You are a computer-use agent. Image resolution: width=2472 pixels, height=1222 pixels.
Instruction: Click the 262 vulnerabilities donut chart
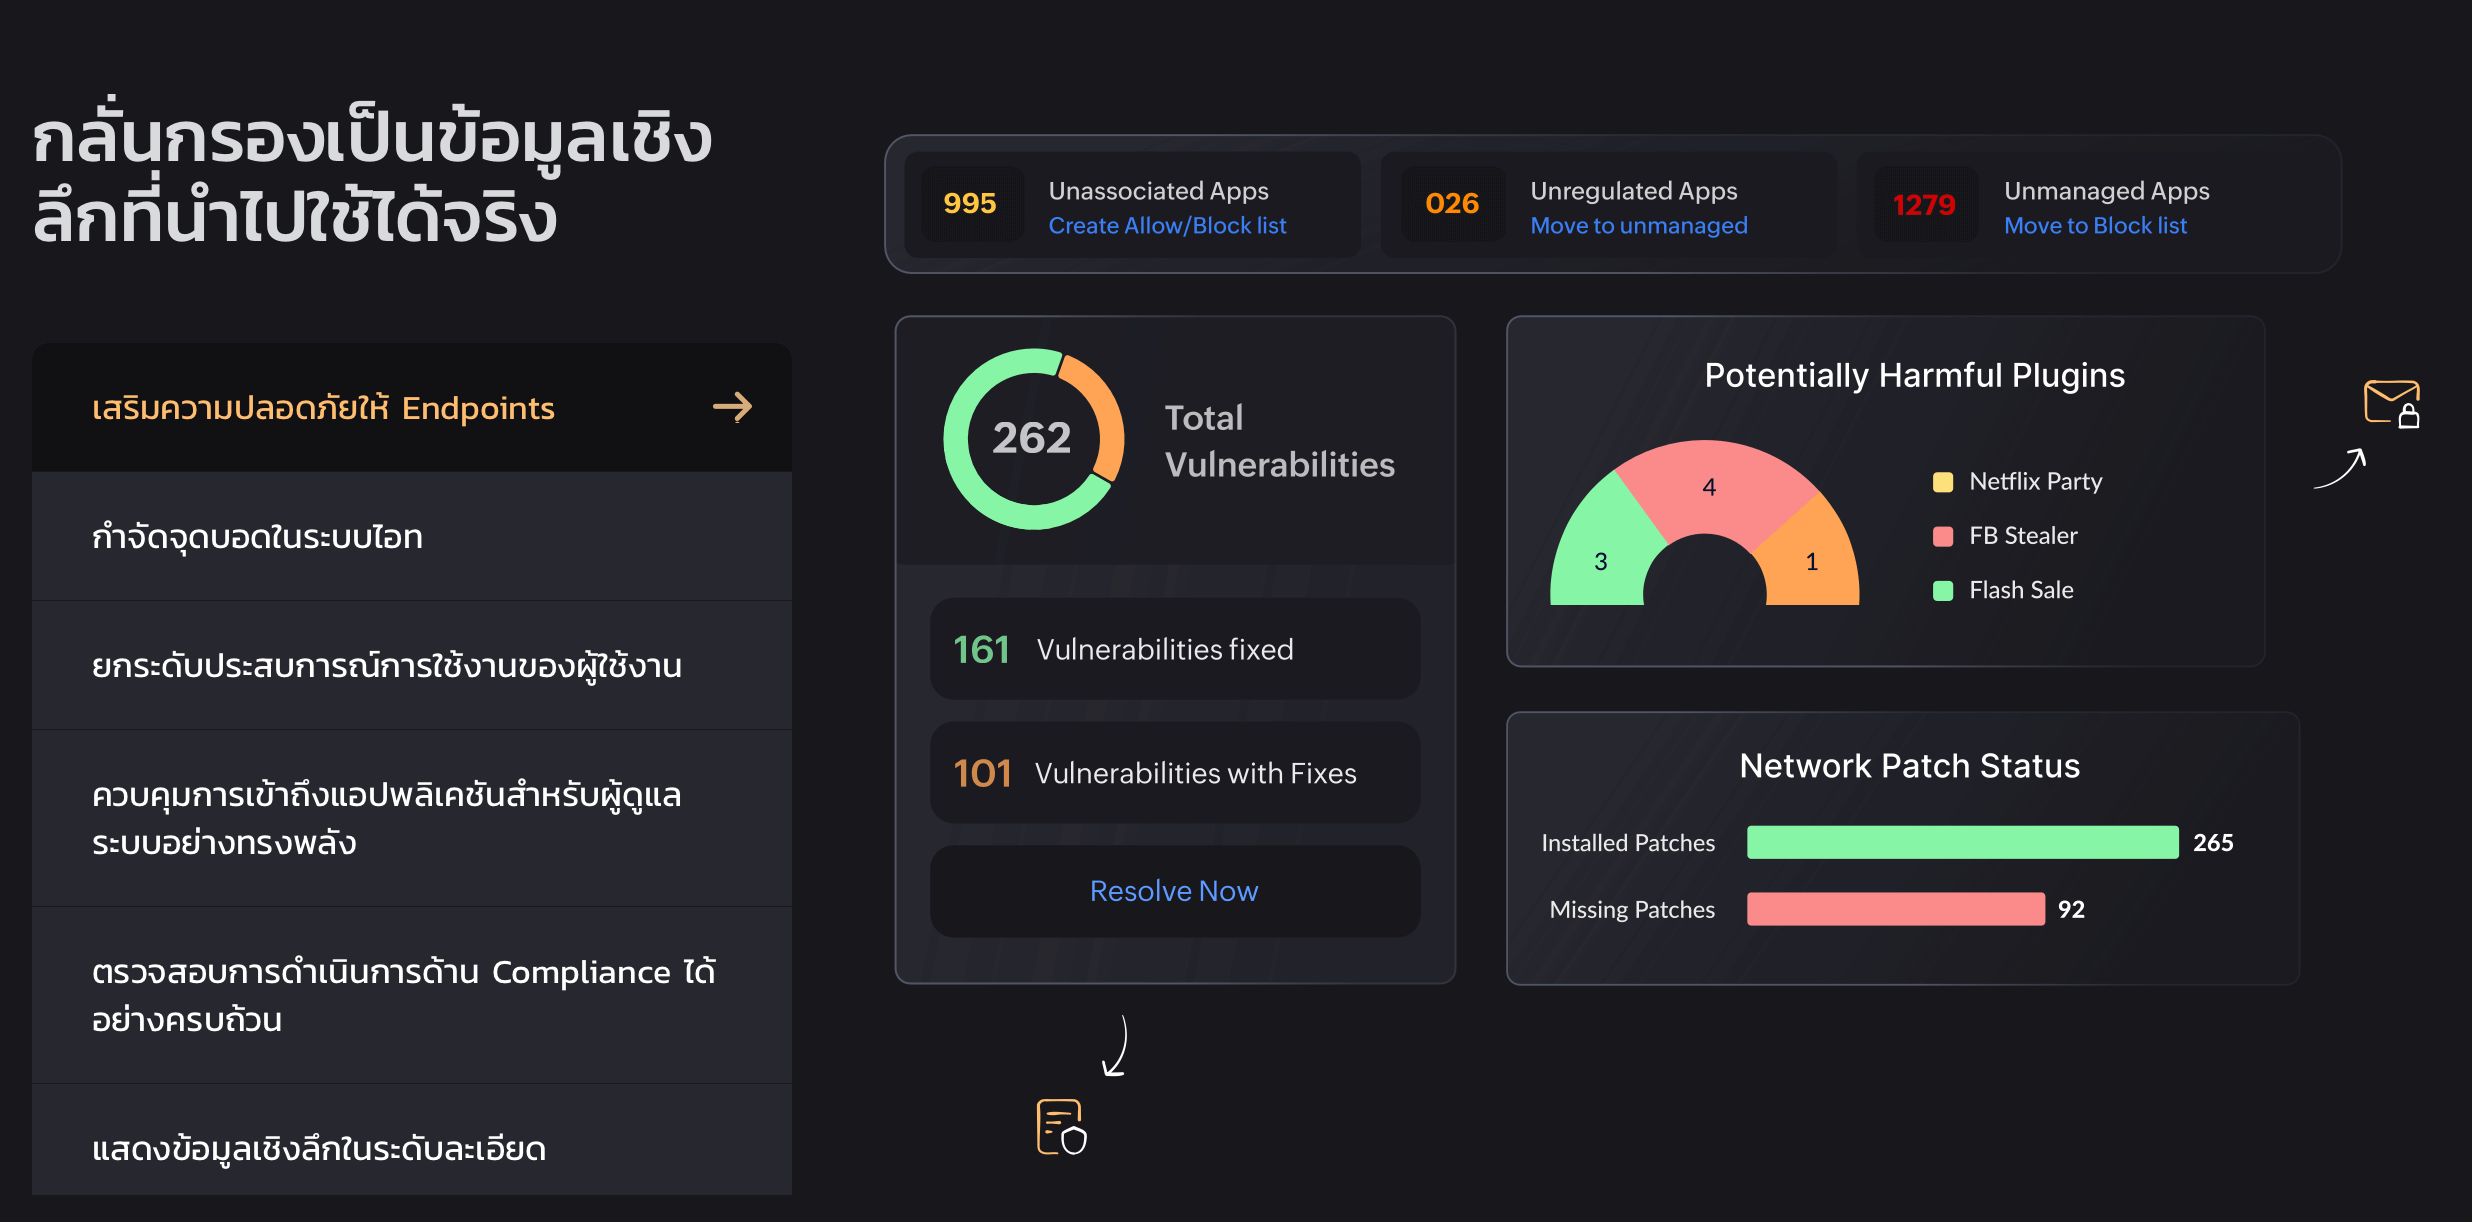pos(1033,438)
